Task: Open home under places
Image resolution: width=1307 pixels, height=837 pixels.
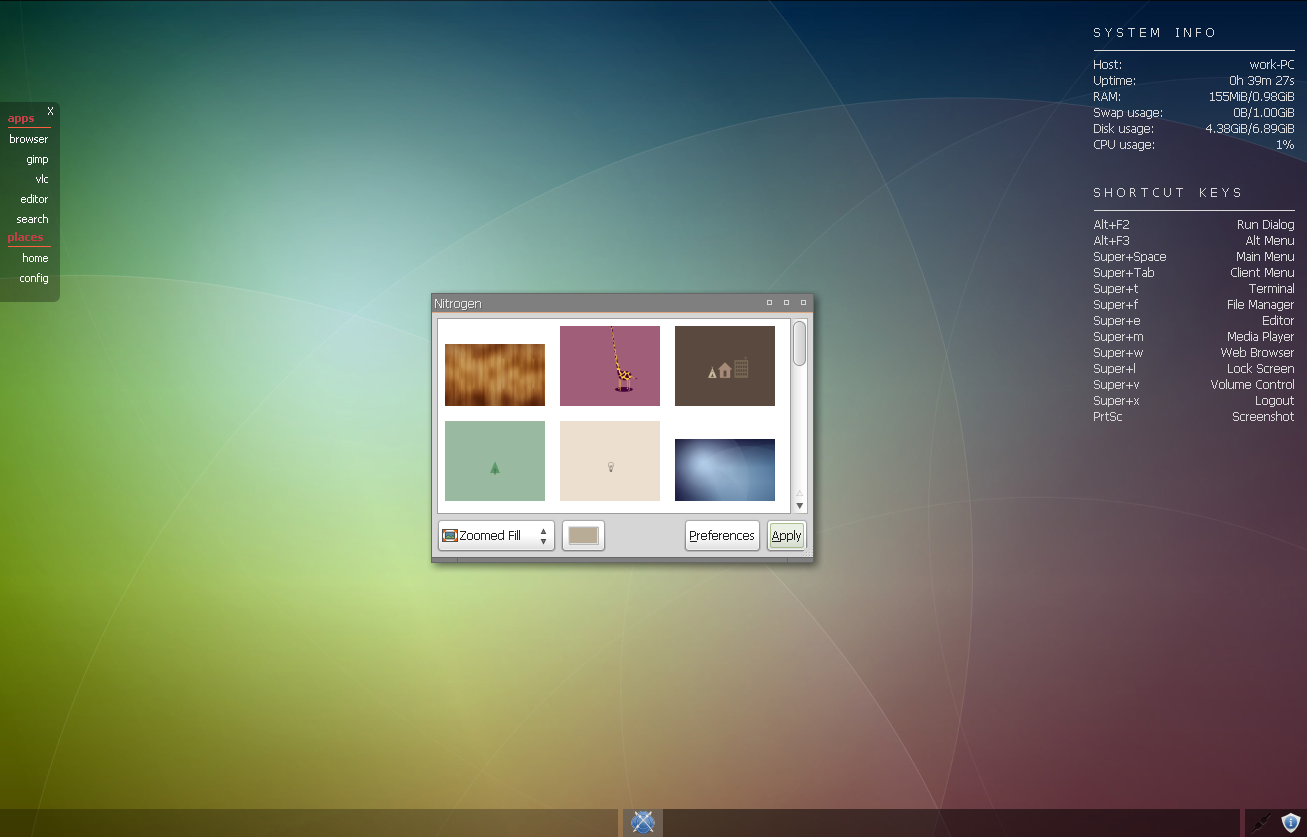Action: point(35,258)
